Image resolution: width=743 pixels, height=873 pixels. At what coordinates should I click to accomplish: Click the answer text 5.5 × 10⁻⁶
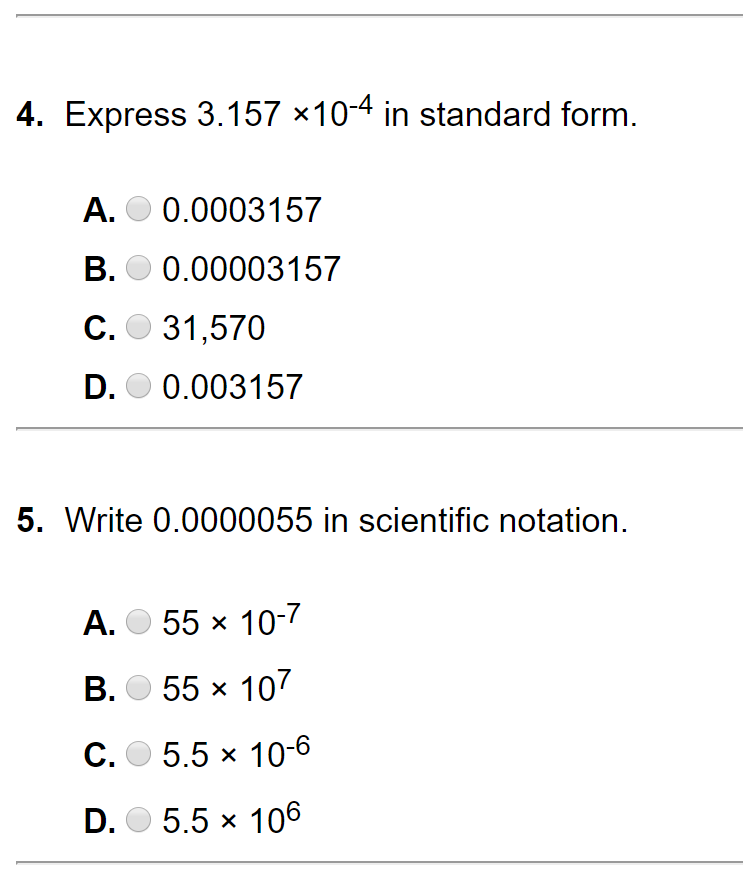pos(230,756)
